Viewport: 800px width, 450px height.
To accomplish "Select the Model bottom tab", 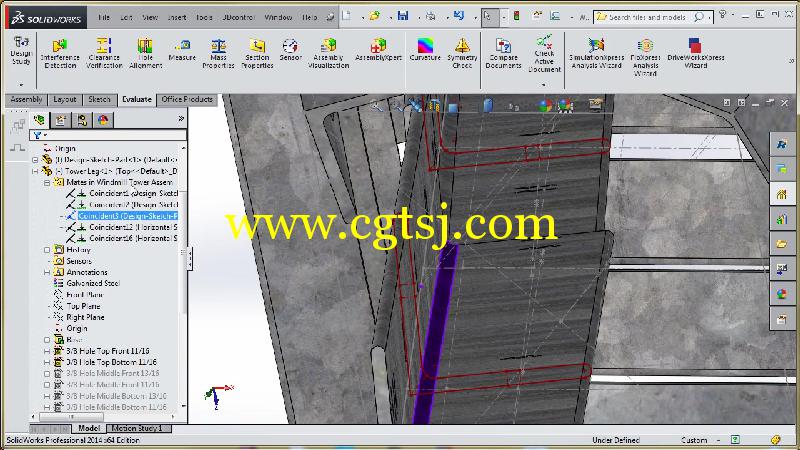I will point(89,428).
